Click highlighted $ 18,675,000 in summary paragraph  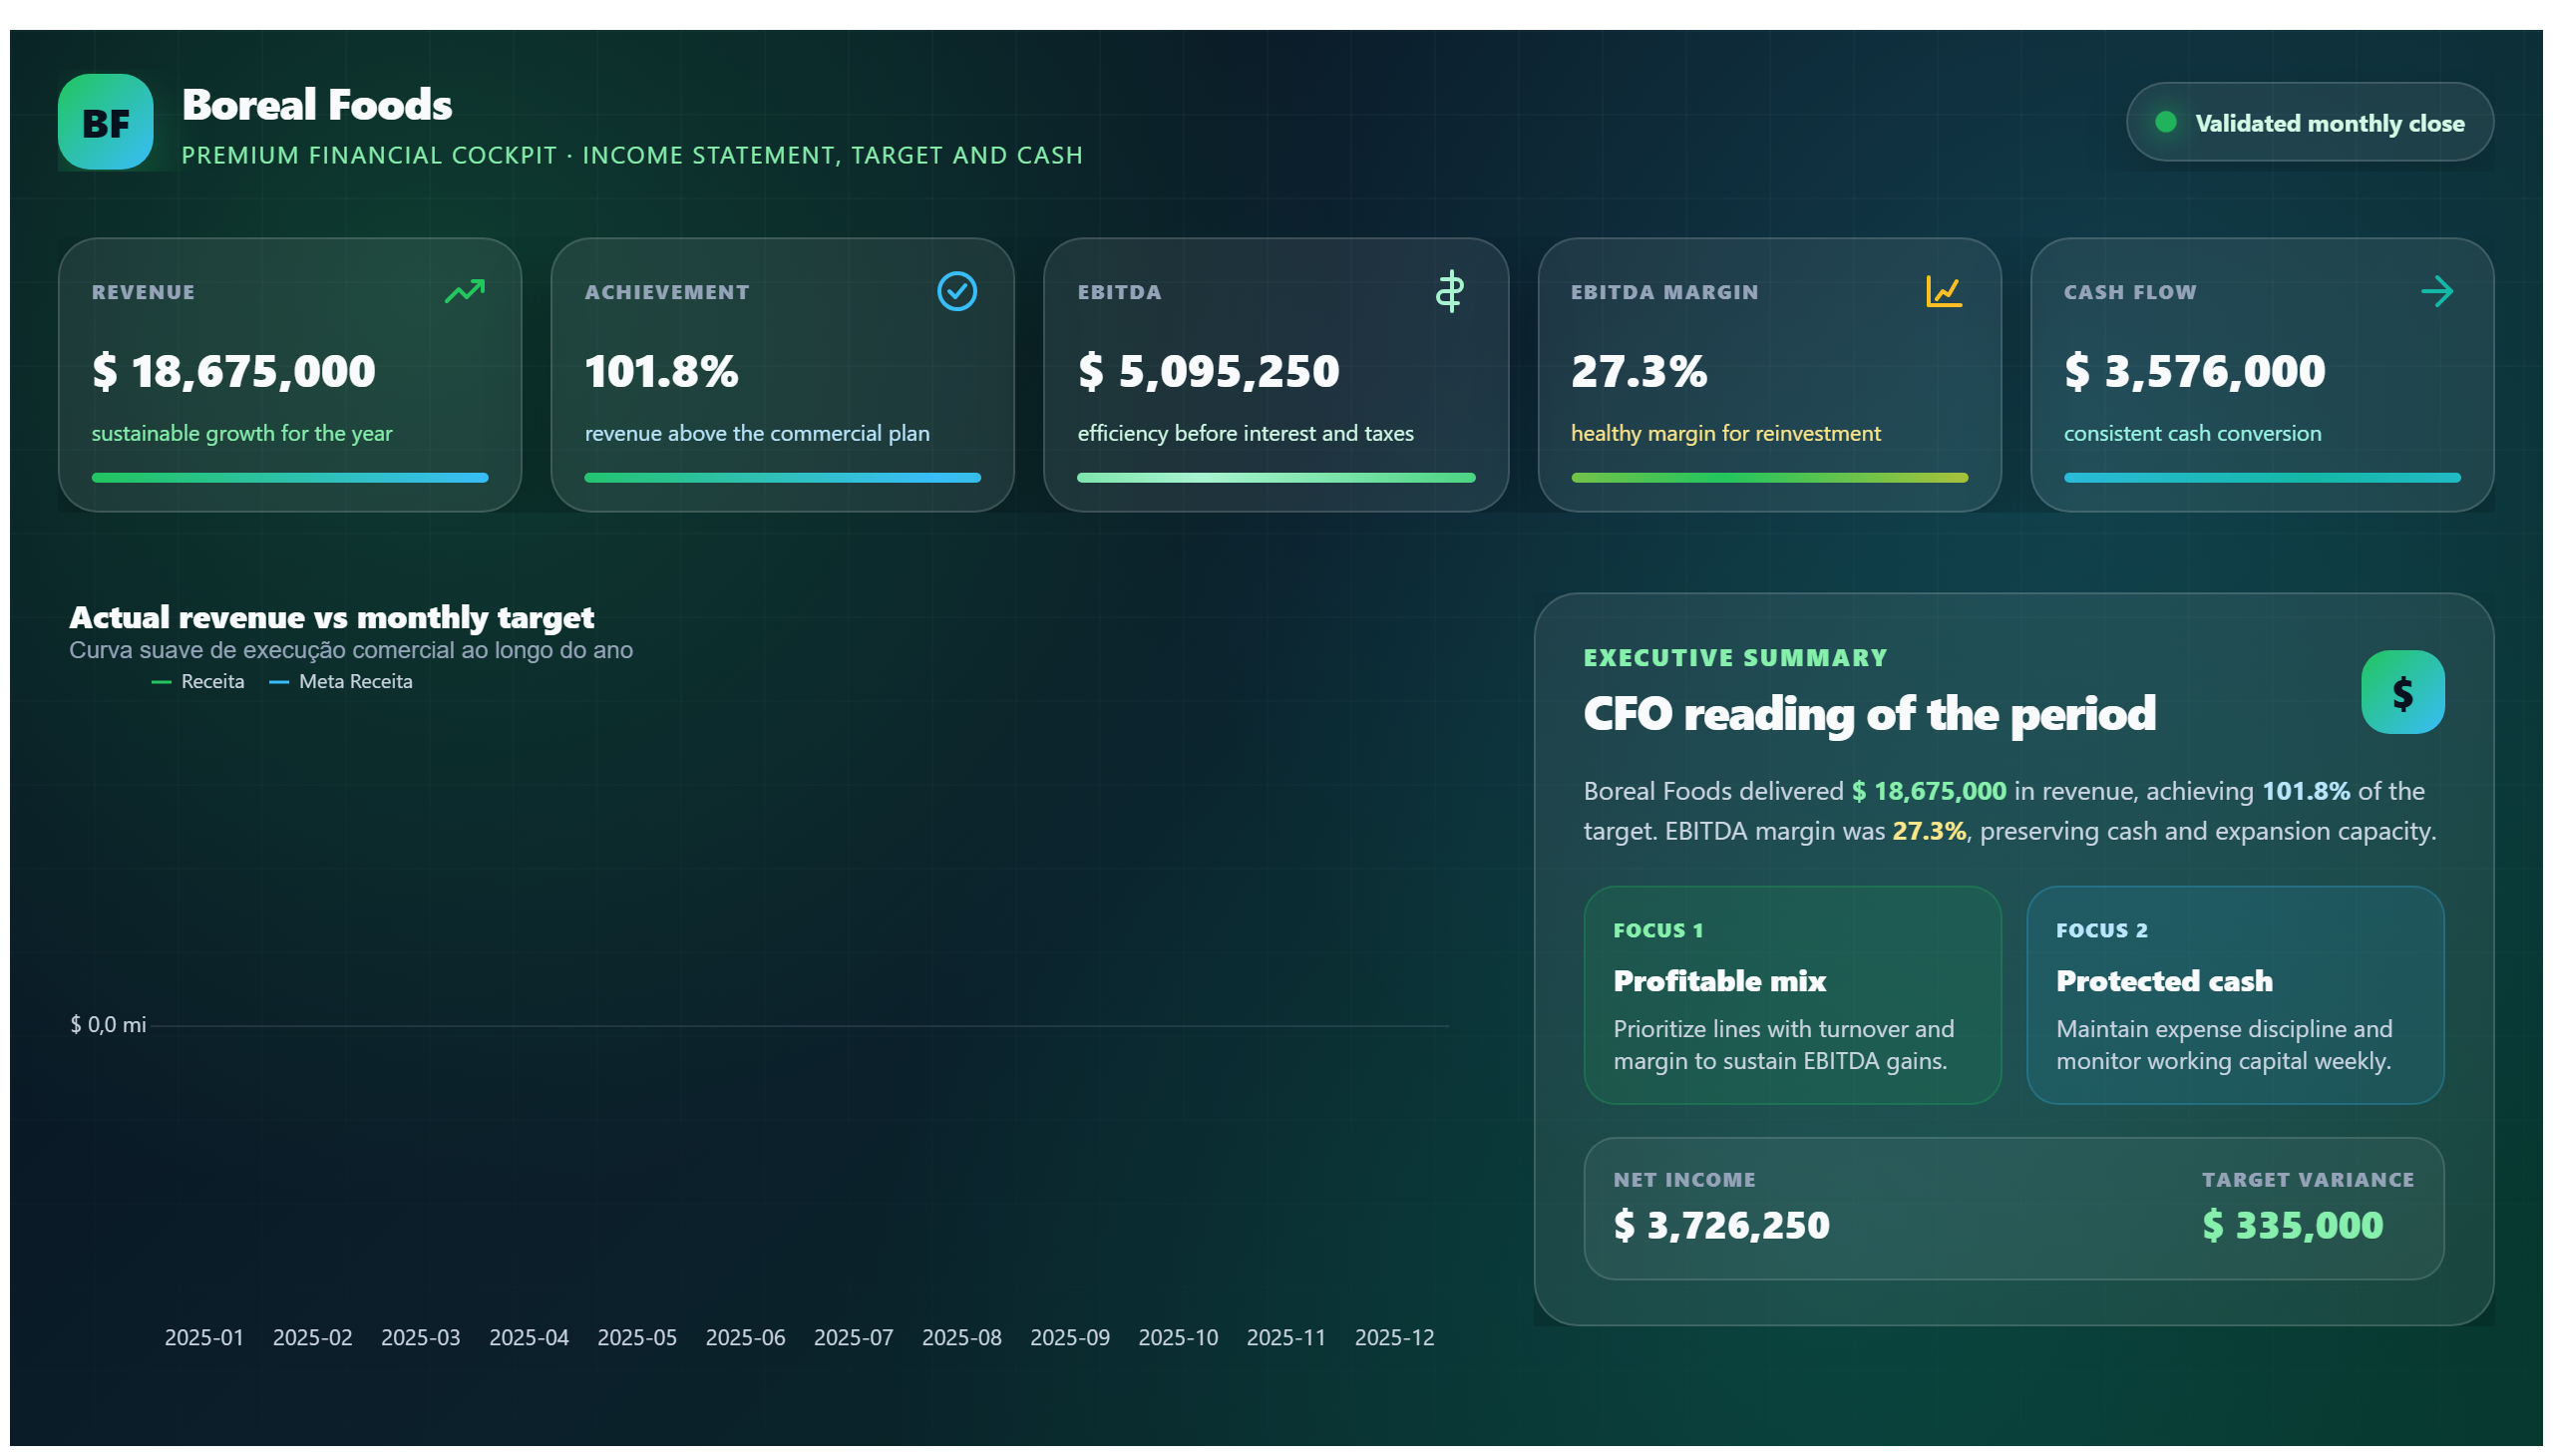point(1928,791)
